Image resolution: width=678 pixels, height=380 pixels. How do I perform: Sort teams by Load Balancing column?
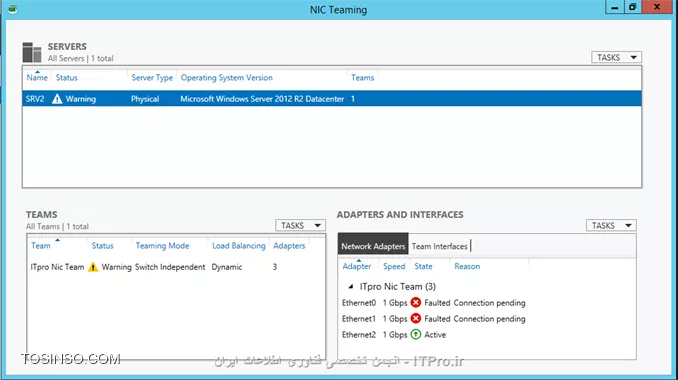pos(239,246)
